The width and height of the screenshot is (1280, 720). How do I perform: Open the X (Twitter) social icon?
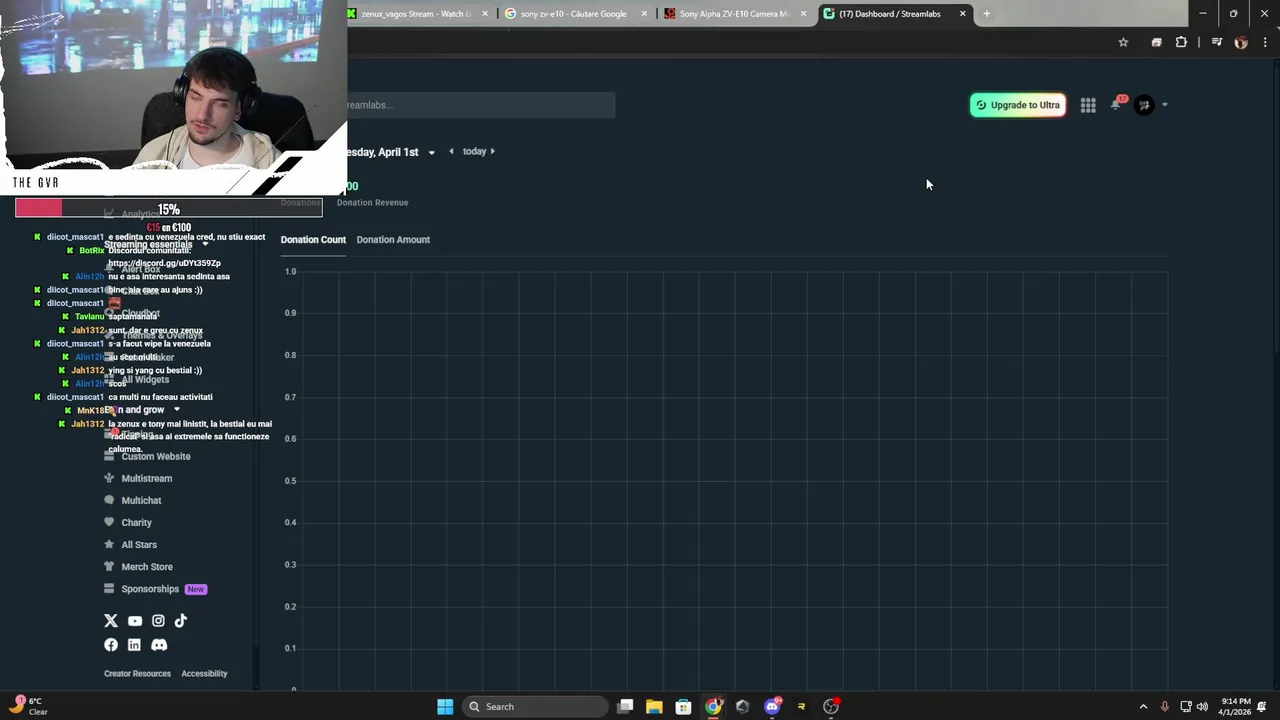(111, 621)
